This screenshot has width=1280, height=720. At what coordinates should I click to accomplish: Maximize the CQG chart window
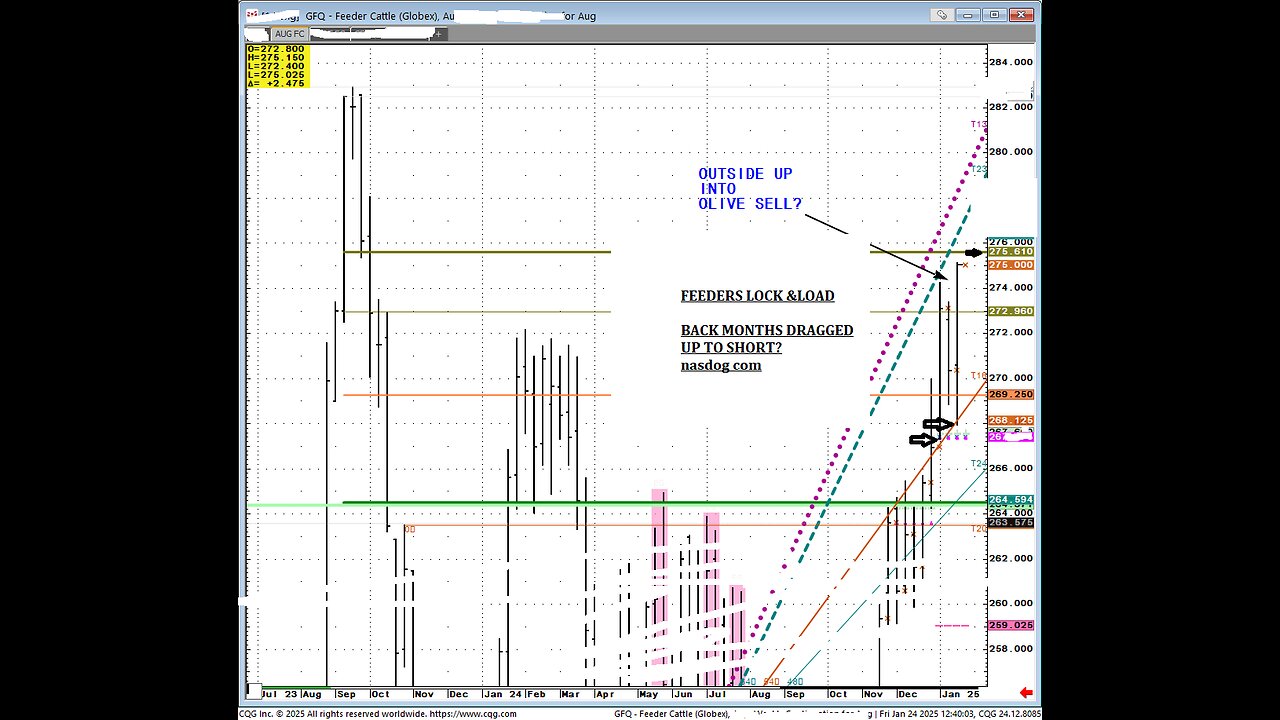pyautogui.click(x=994, y=15)
